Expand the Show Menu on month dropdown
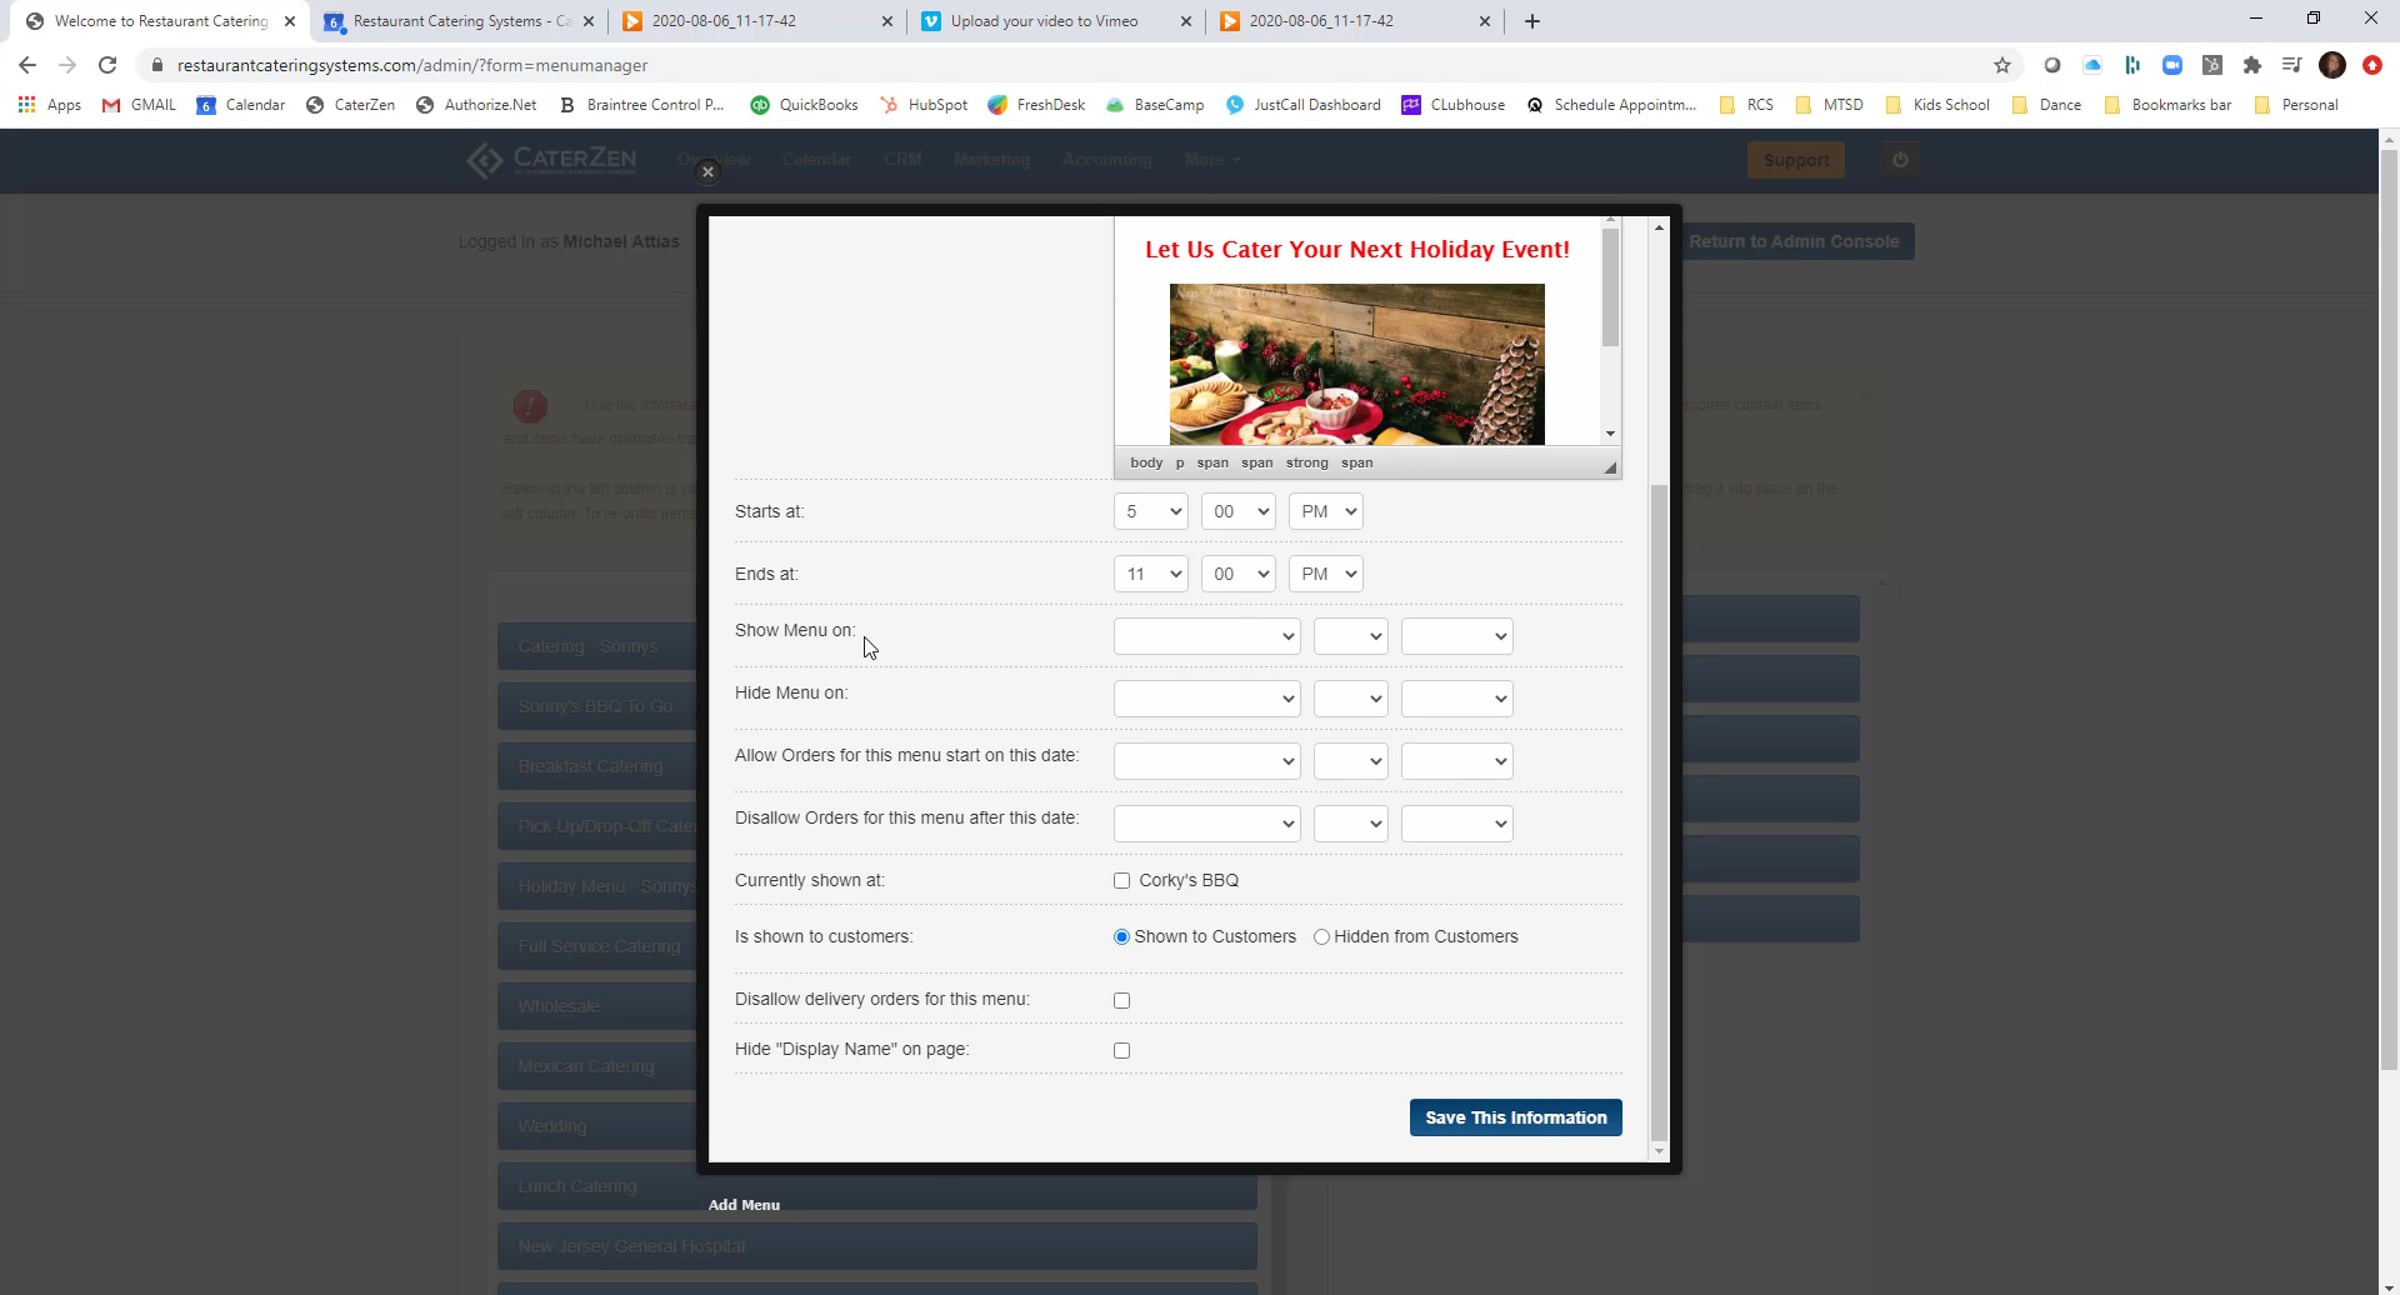2400x1295 pixels. coord(1207,637)
